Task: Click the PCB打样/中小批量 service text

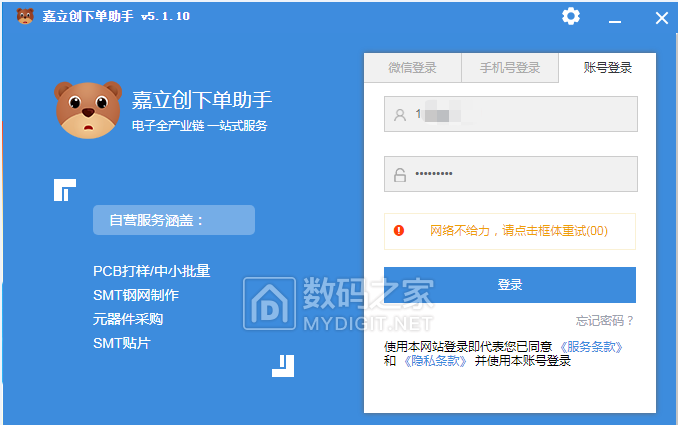Action: [x=151, y=271]
